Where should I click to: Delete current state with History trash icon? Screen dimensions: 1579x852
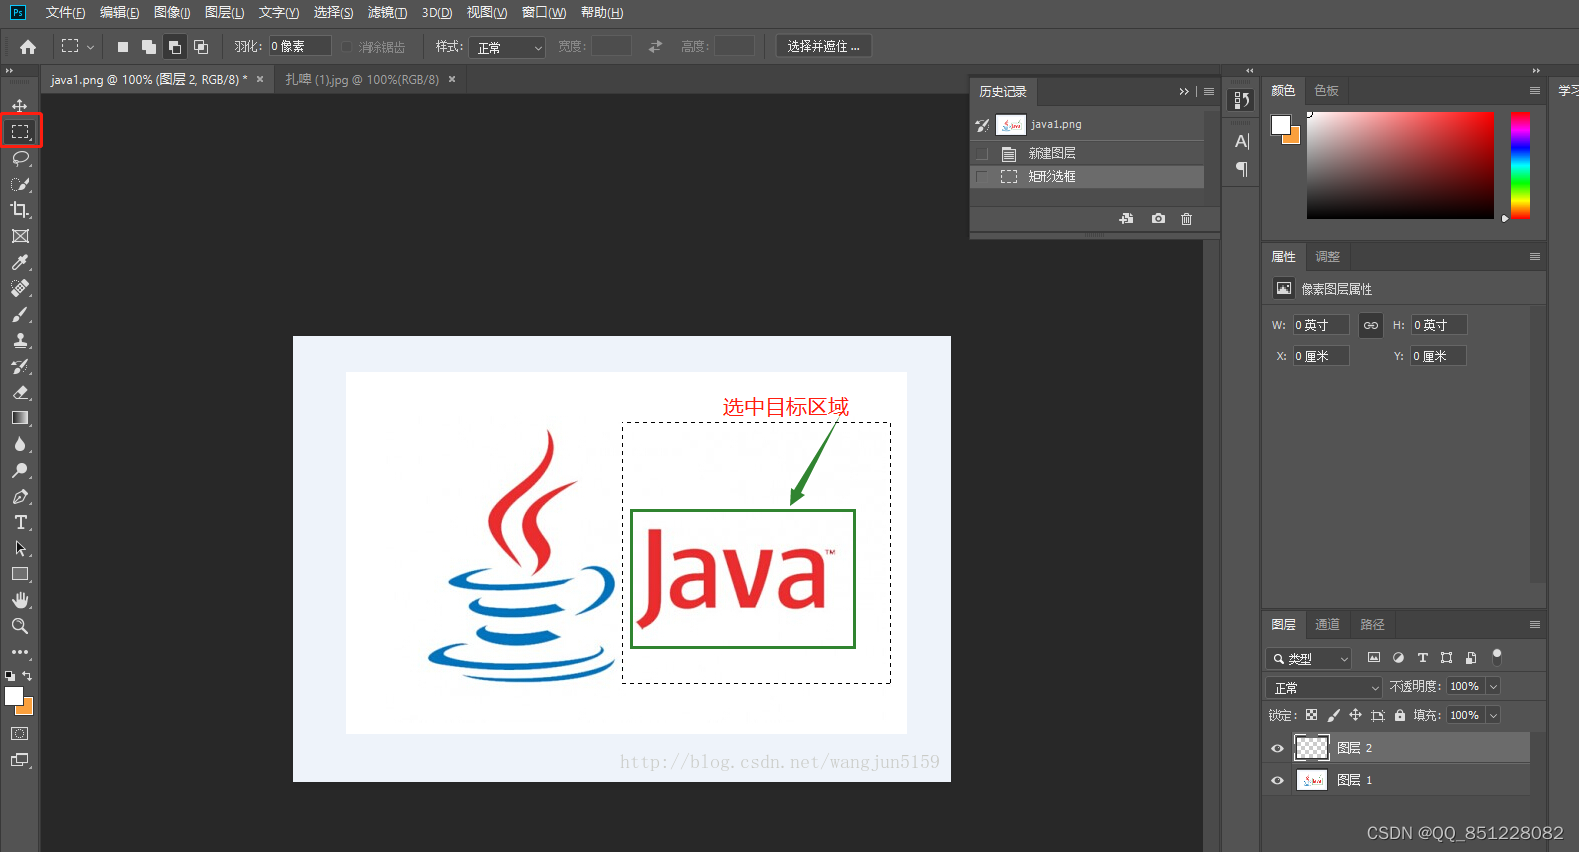point(1187,218)
